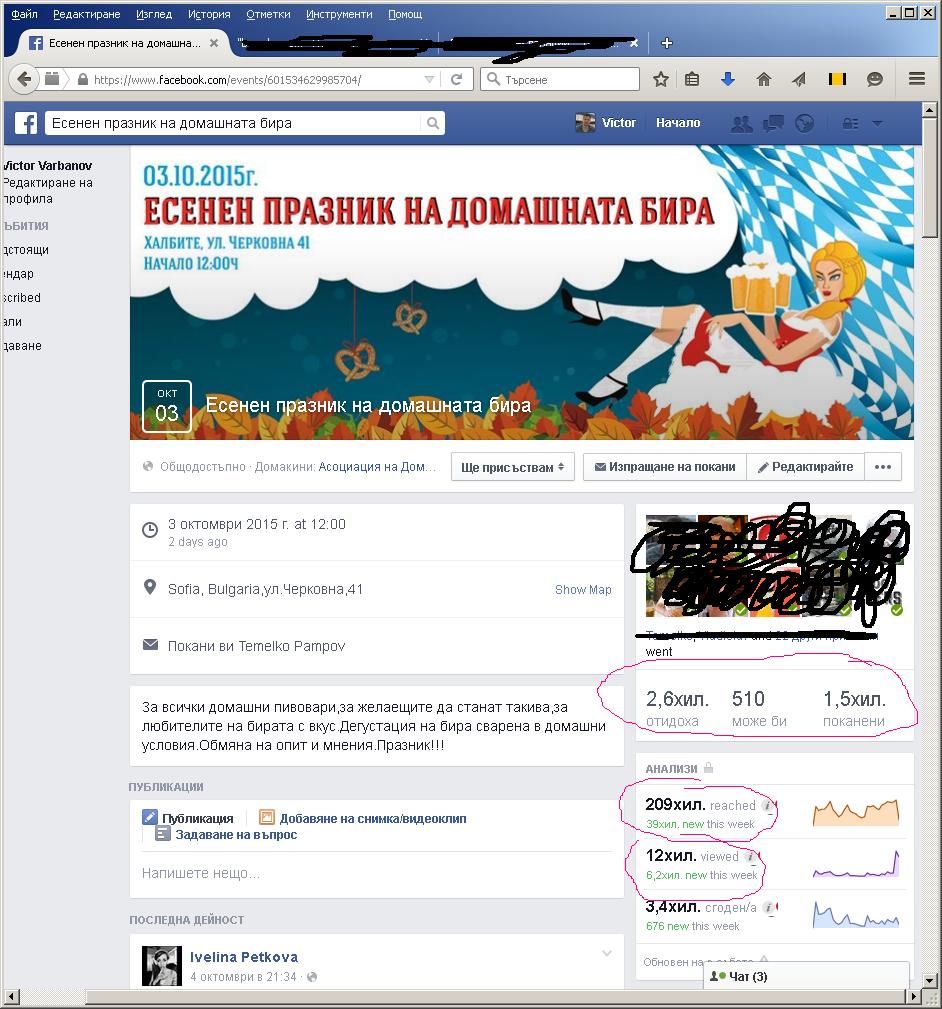Open the История menu
The image size is (942, 1009).
pyautogui.click(x=208, y=14)
